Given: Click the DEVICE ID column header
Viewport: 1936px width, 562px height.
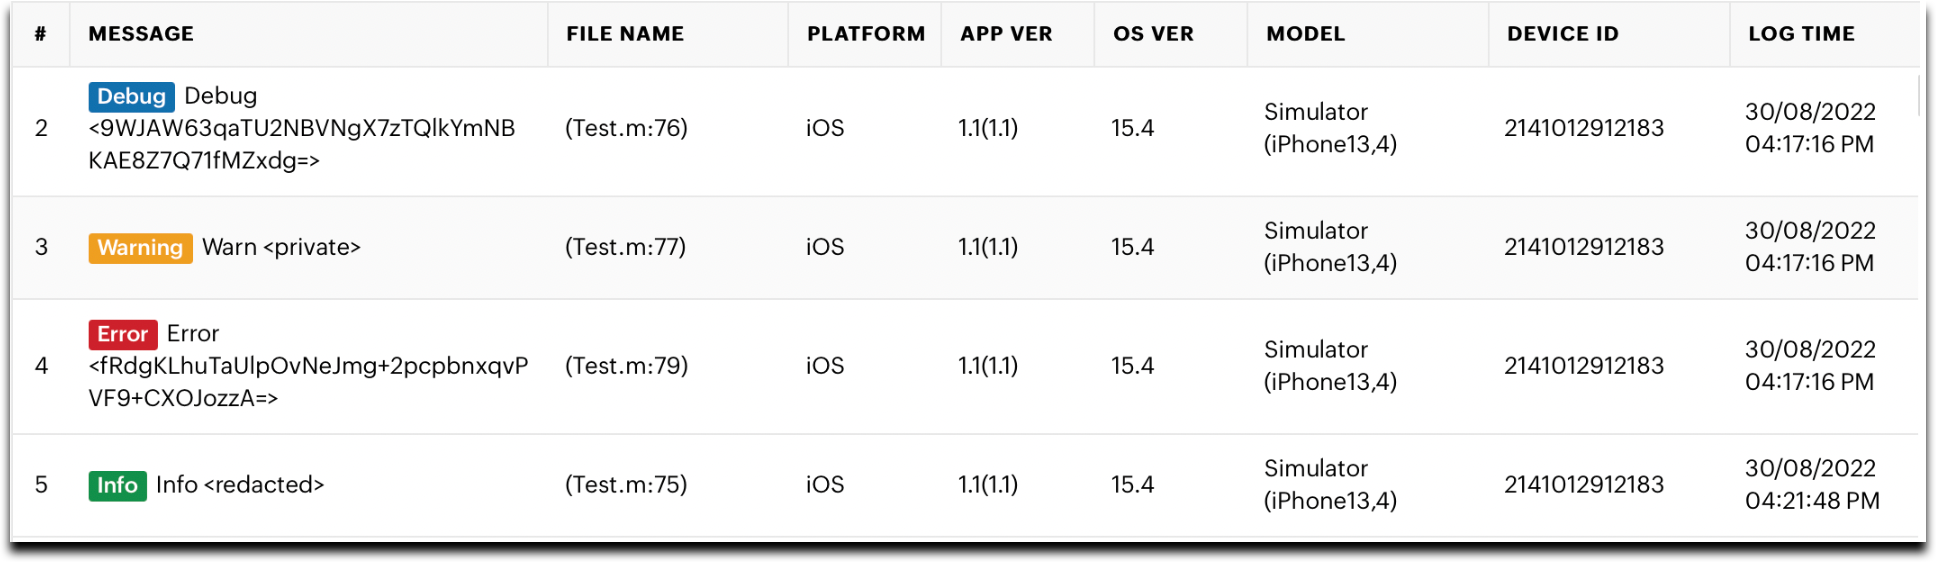Looking at the screenshot, I should click(1562, 34).
